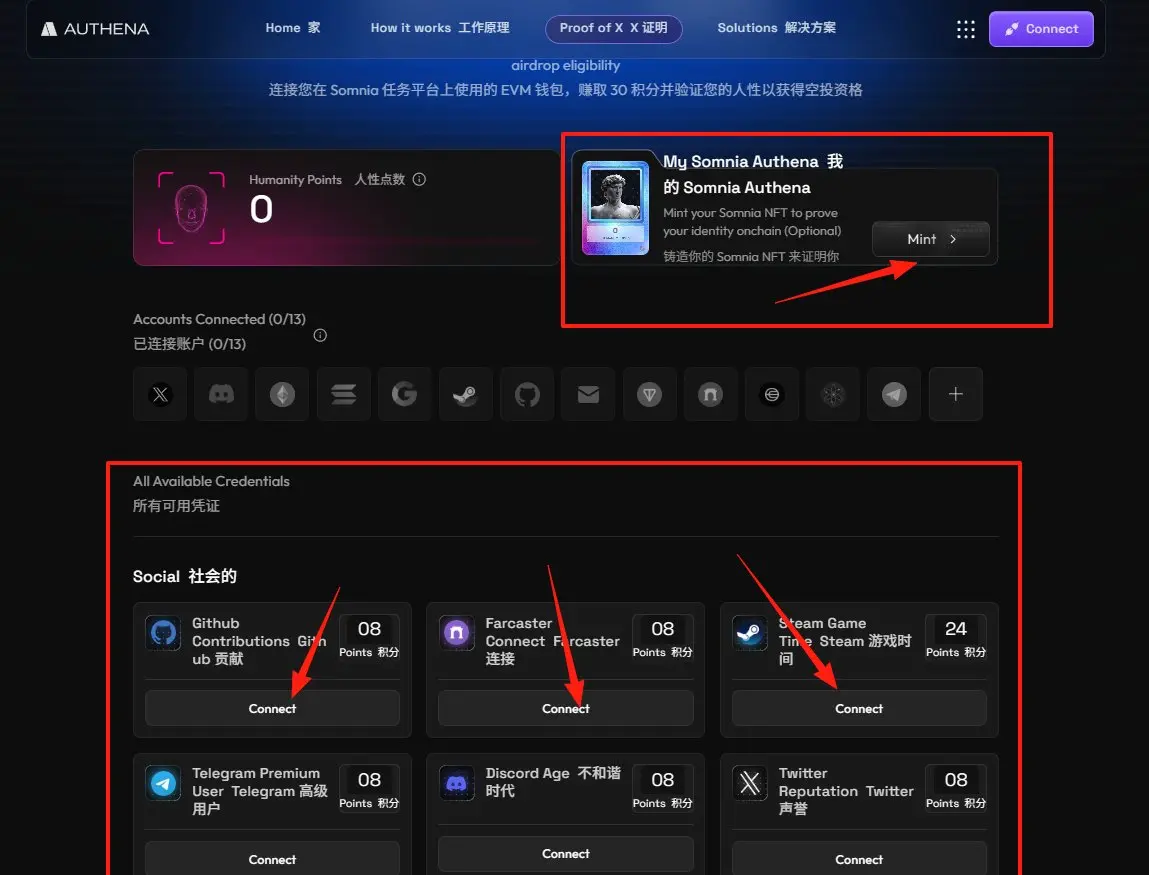Image resolution: width=1149 pixels, height=875 pixels.
Task: Connect Github Contributions credential
Action: (272, 709)
